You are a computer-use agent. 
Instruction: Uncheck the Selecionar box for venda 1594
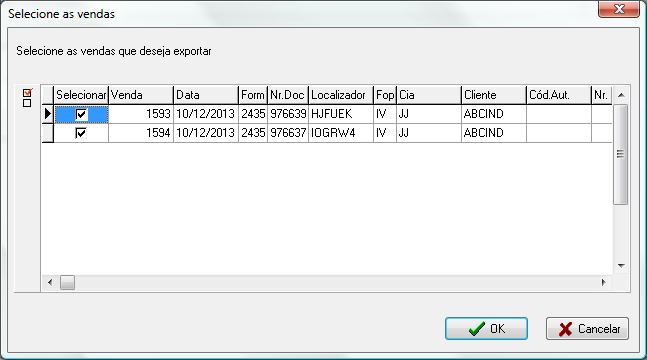(x=81, y=133)
